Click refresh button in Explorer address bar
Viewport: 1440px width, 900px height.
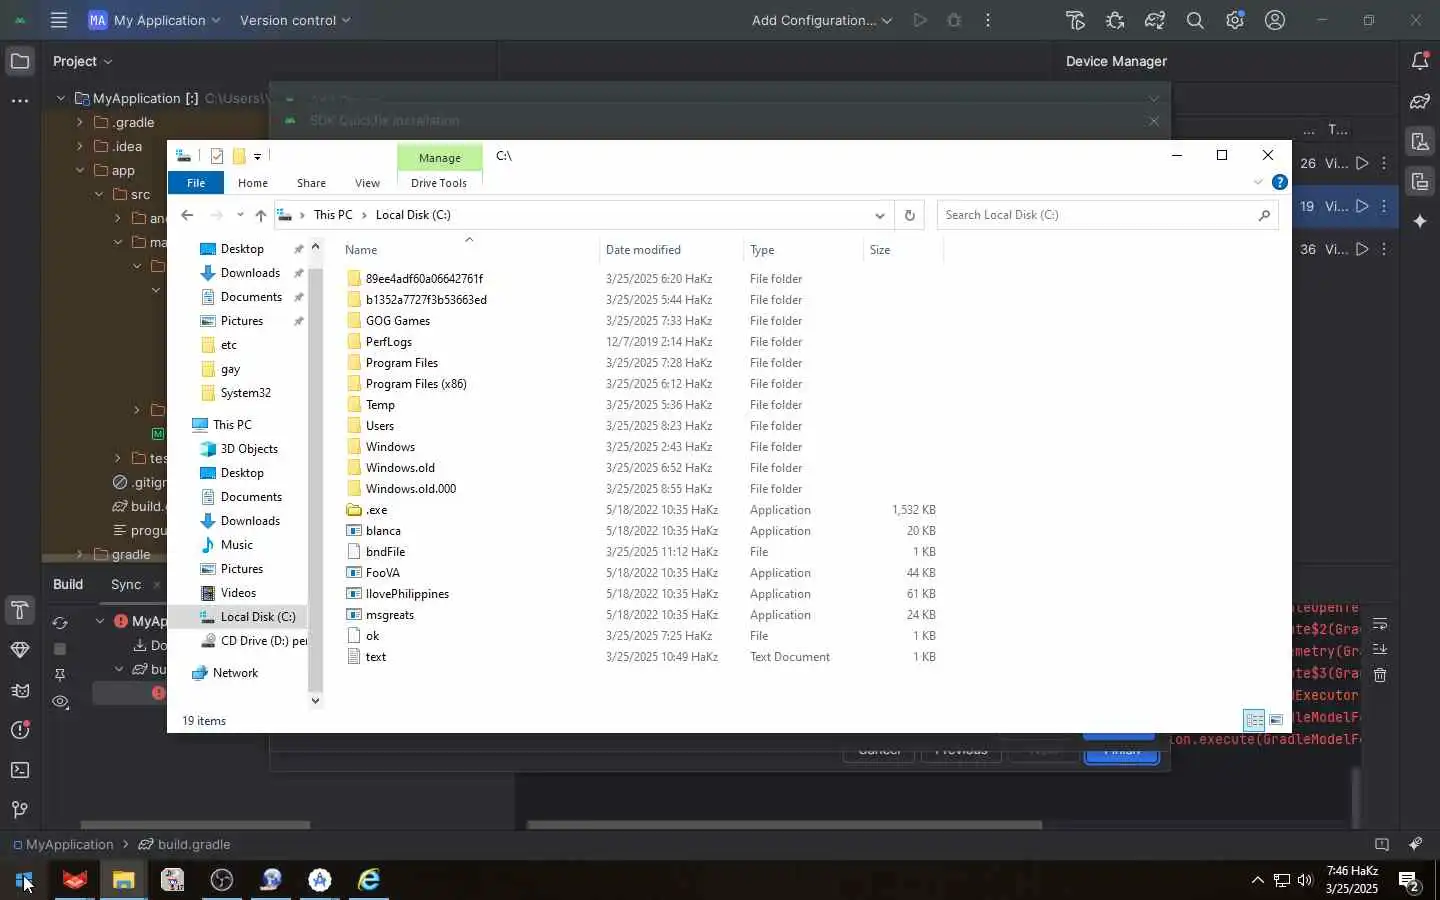(909, 215)
